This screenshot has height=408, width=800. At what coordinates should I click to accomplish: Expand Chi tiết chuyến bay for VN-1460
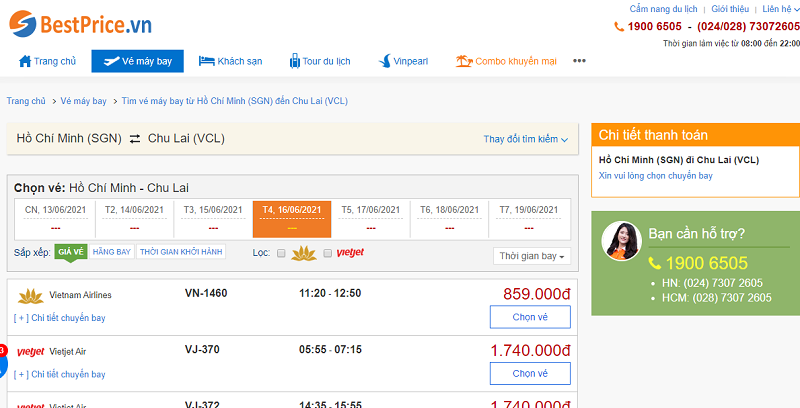(x=59, y=318)
